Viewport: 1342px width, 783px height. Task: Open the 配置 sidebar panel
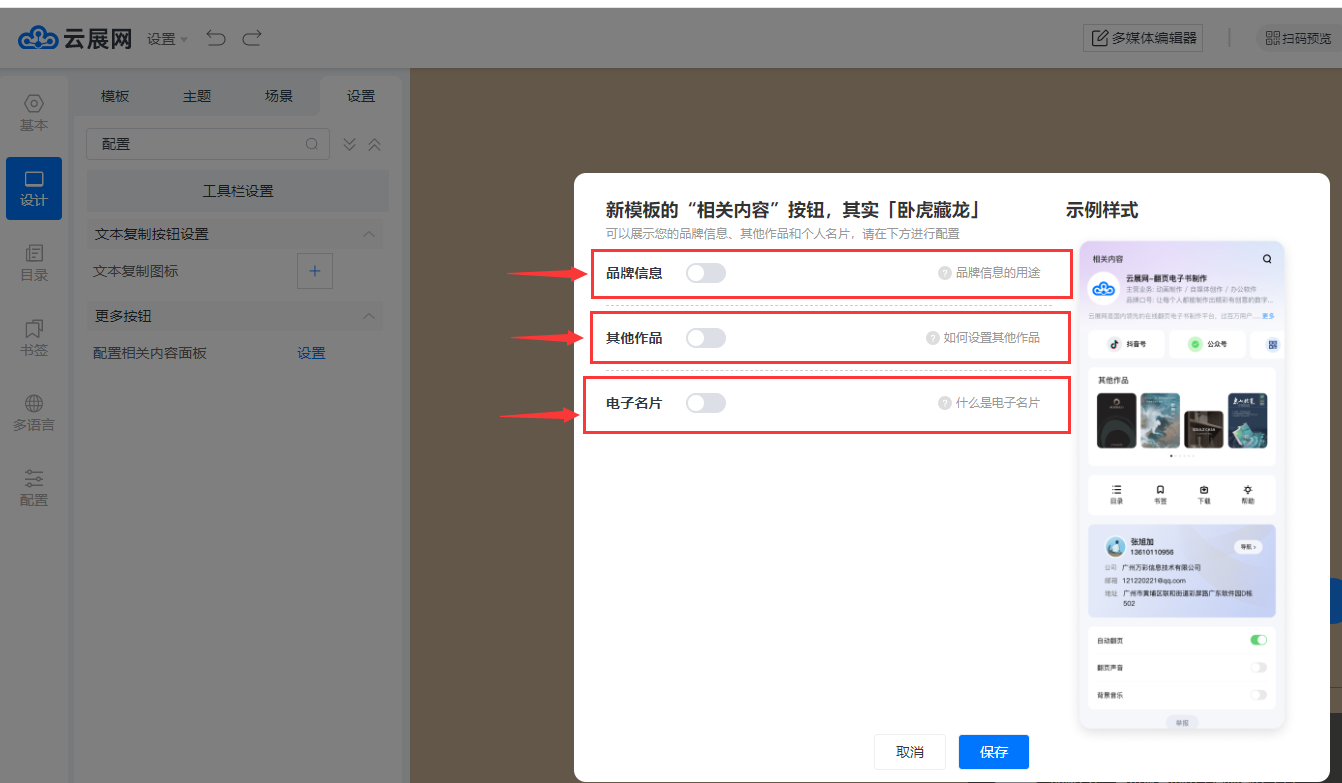(34, 488)
